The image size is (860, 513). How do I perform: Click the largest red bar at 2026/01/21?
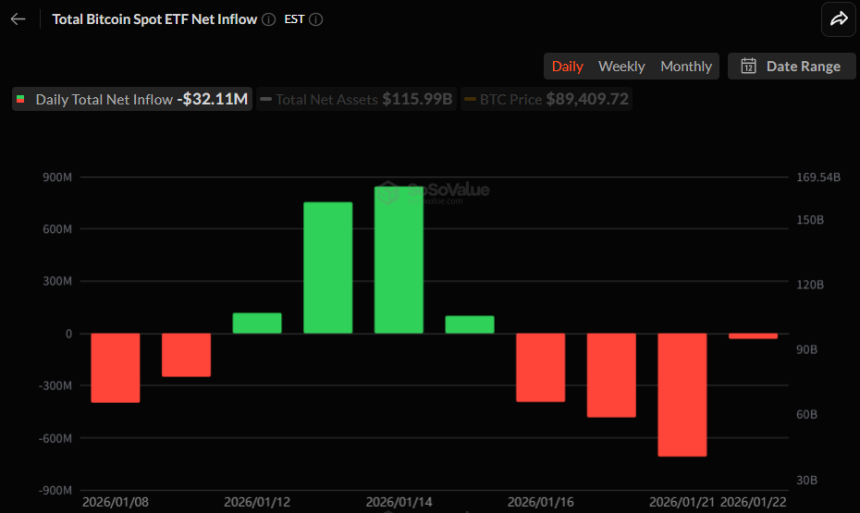tap(682, 394)
